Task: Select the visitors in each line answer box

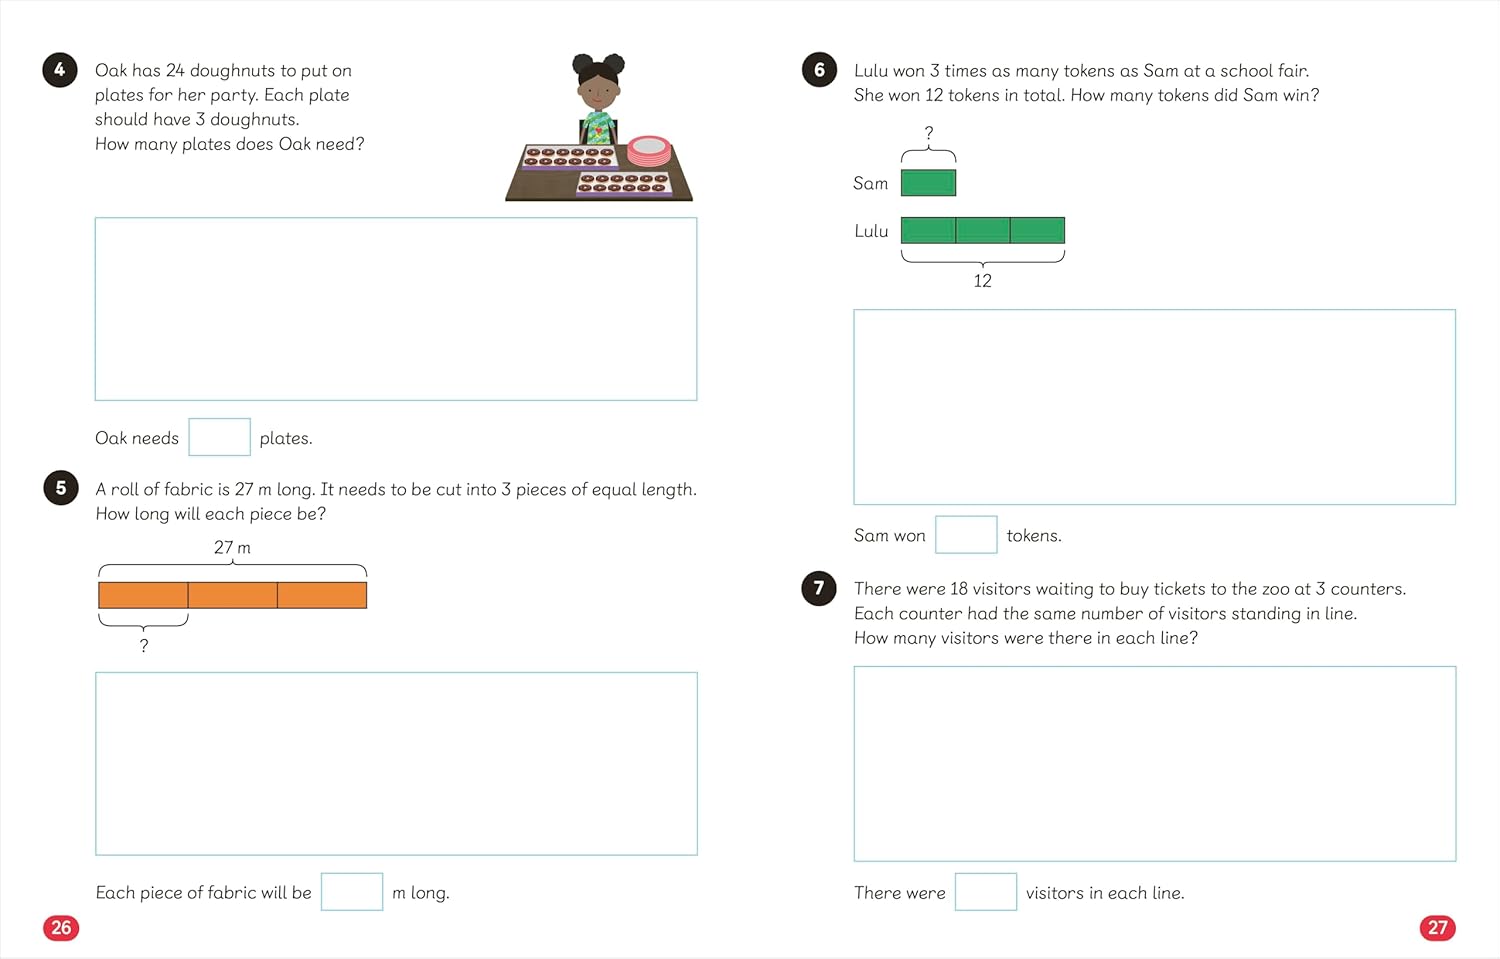Action: [986, 892]
